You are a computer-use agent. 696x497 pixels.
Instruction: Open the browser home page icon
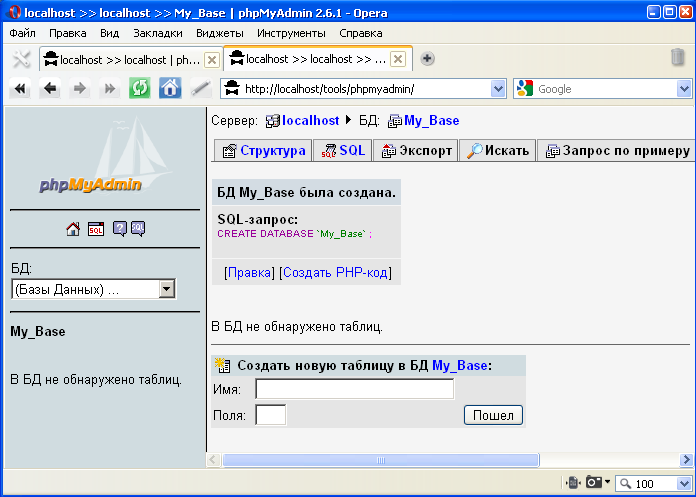(x=170, y=88)
